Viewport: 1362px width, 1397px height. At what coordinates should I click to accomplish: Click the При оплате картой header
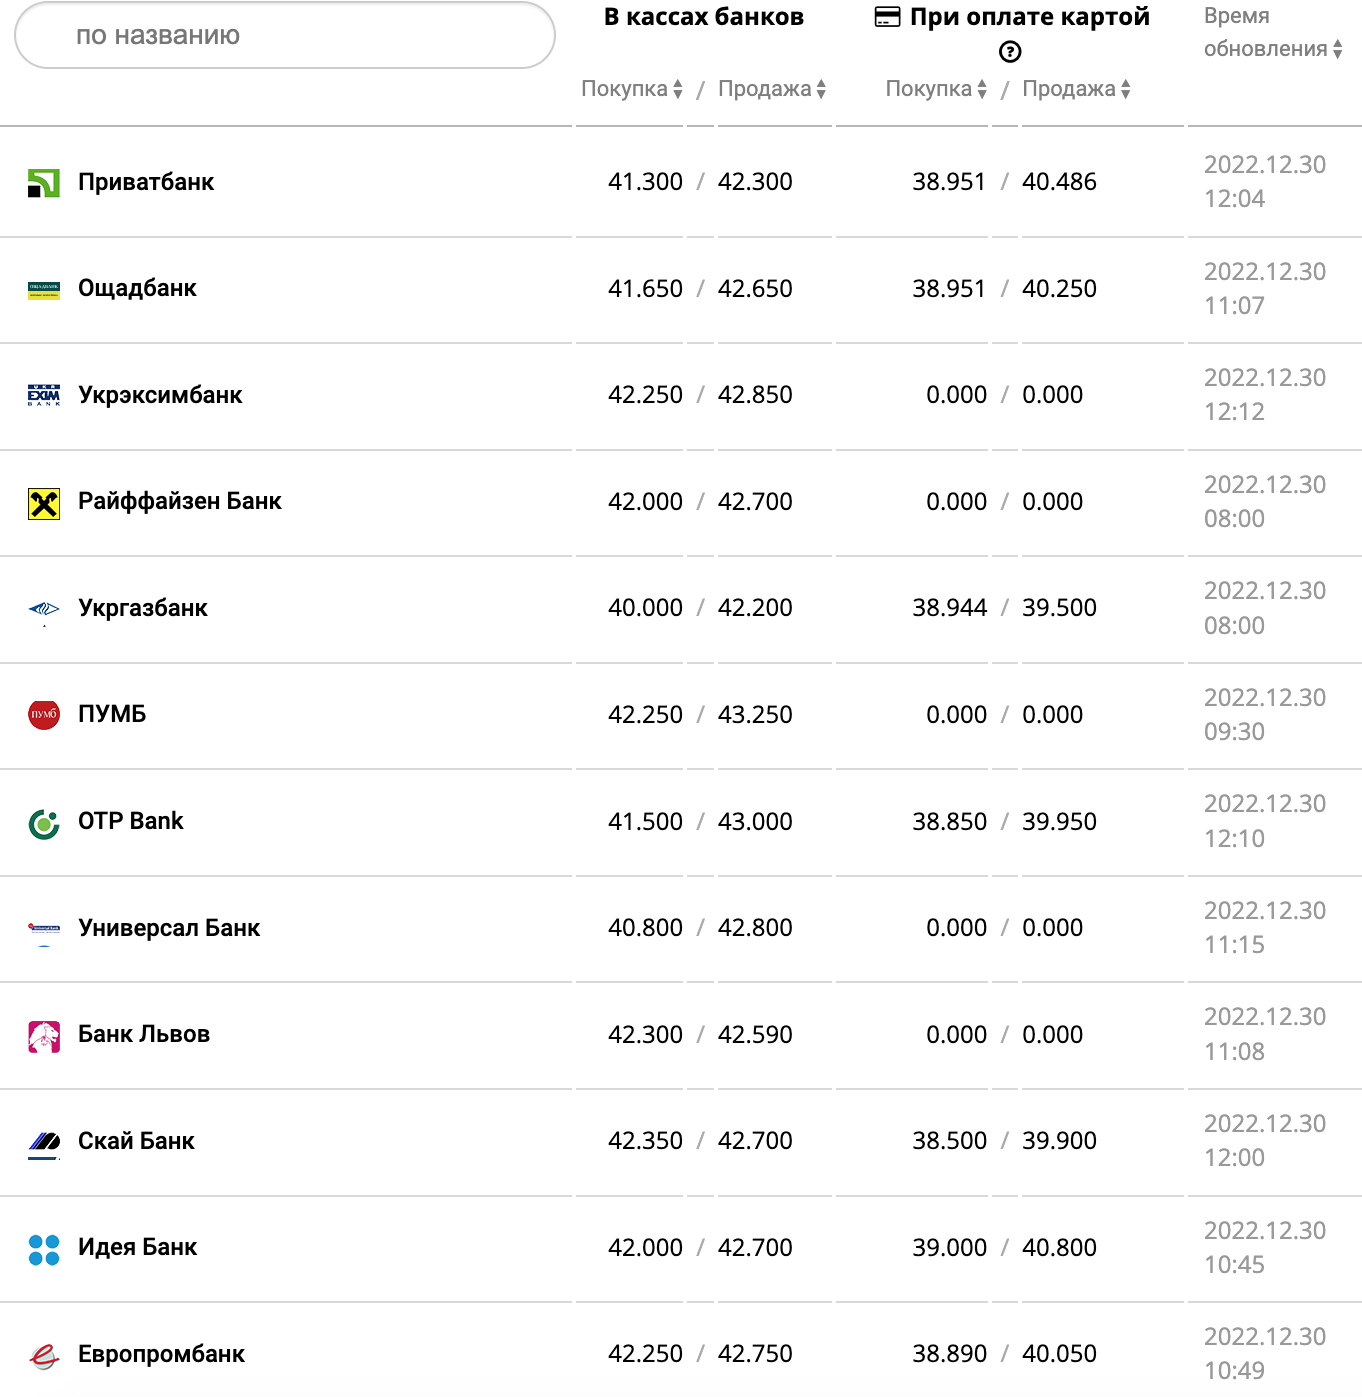(x=1028, y=17)
